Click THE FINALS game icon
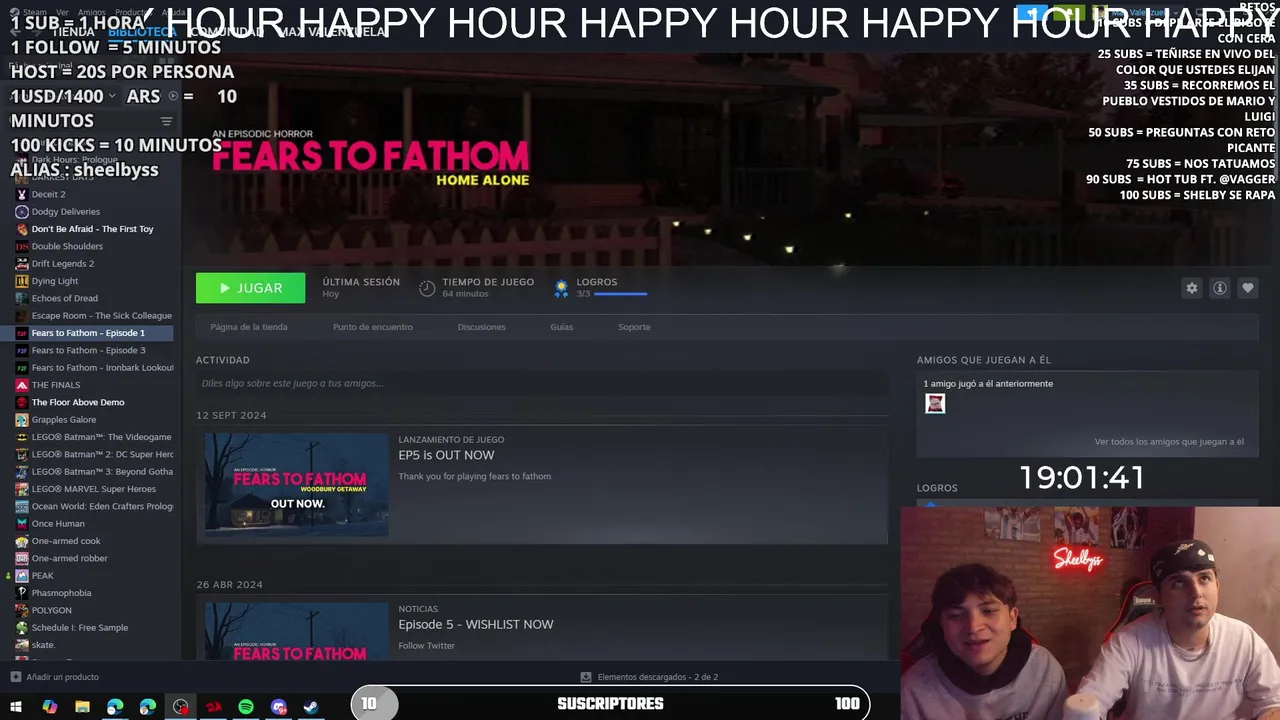Viewport: 1280px width, 720px height. tap(22, 385)
